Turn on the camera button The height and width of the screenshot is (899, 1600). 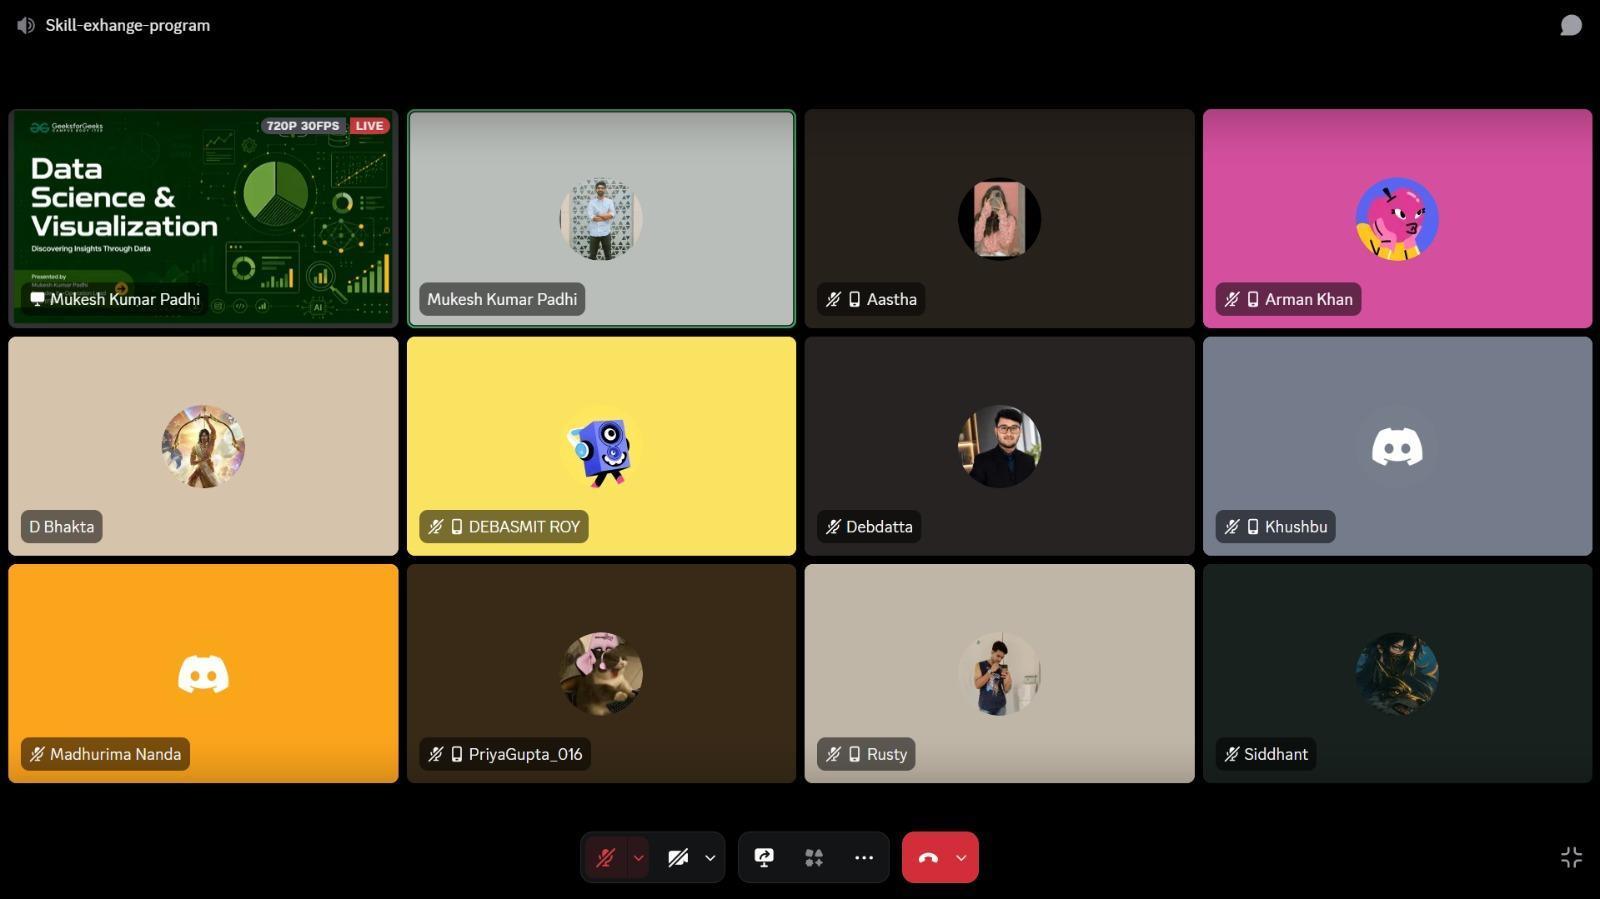point(678,857)
